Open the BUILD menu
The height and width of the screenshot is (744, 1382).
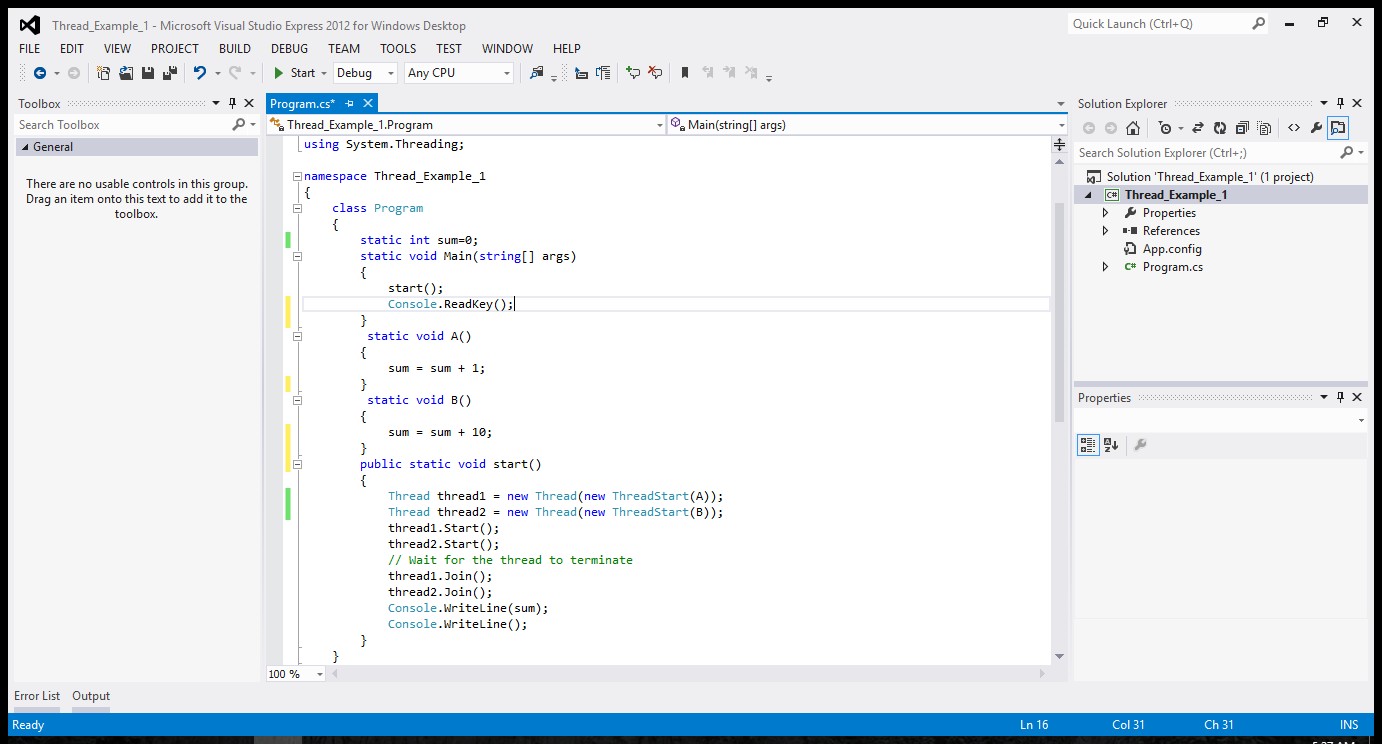click(x=235, y=48)
